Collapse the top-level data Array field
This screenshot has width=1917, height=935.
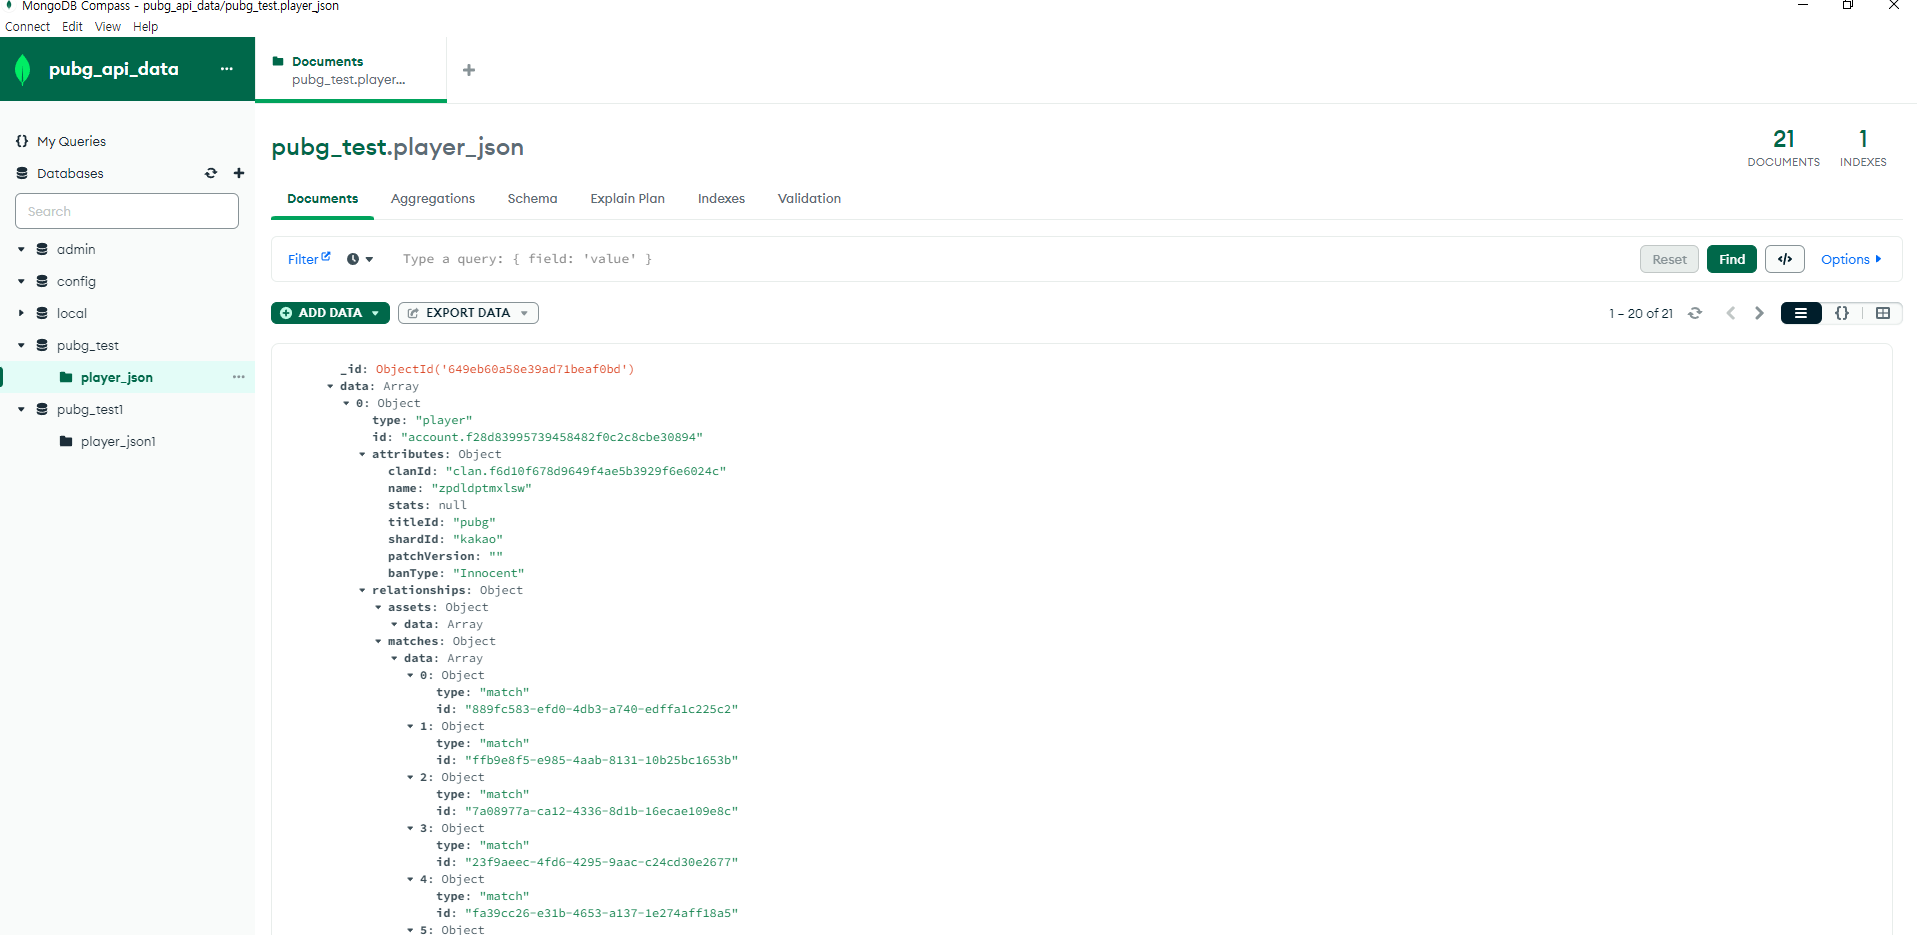tap(330, 386)
